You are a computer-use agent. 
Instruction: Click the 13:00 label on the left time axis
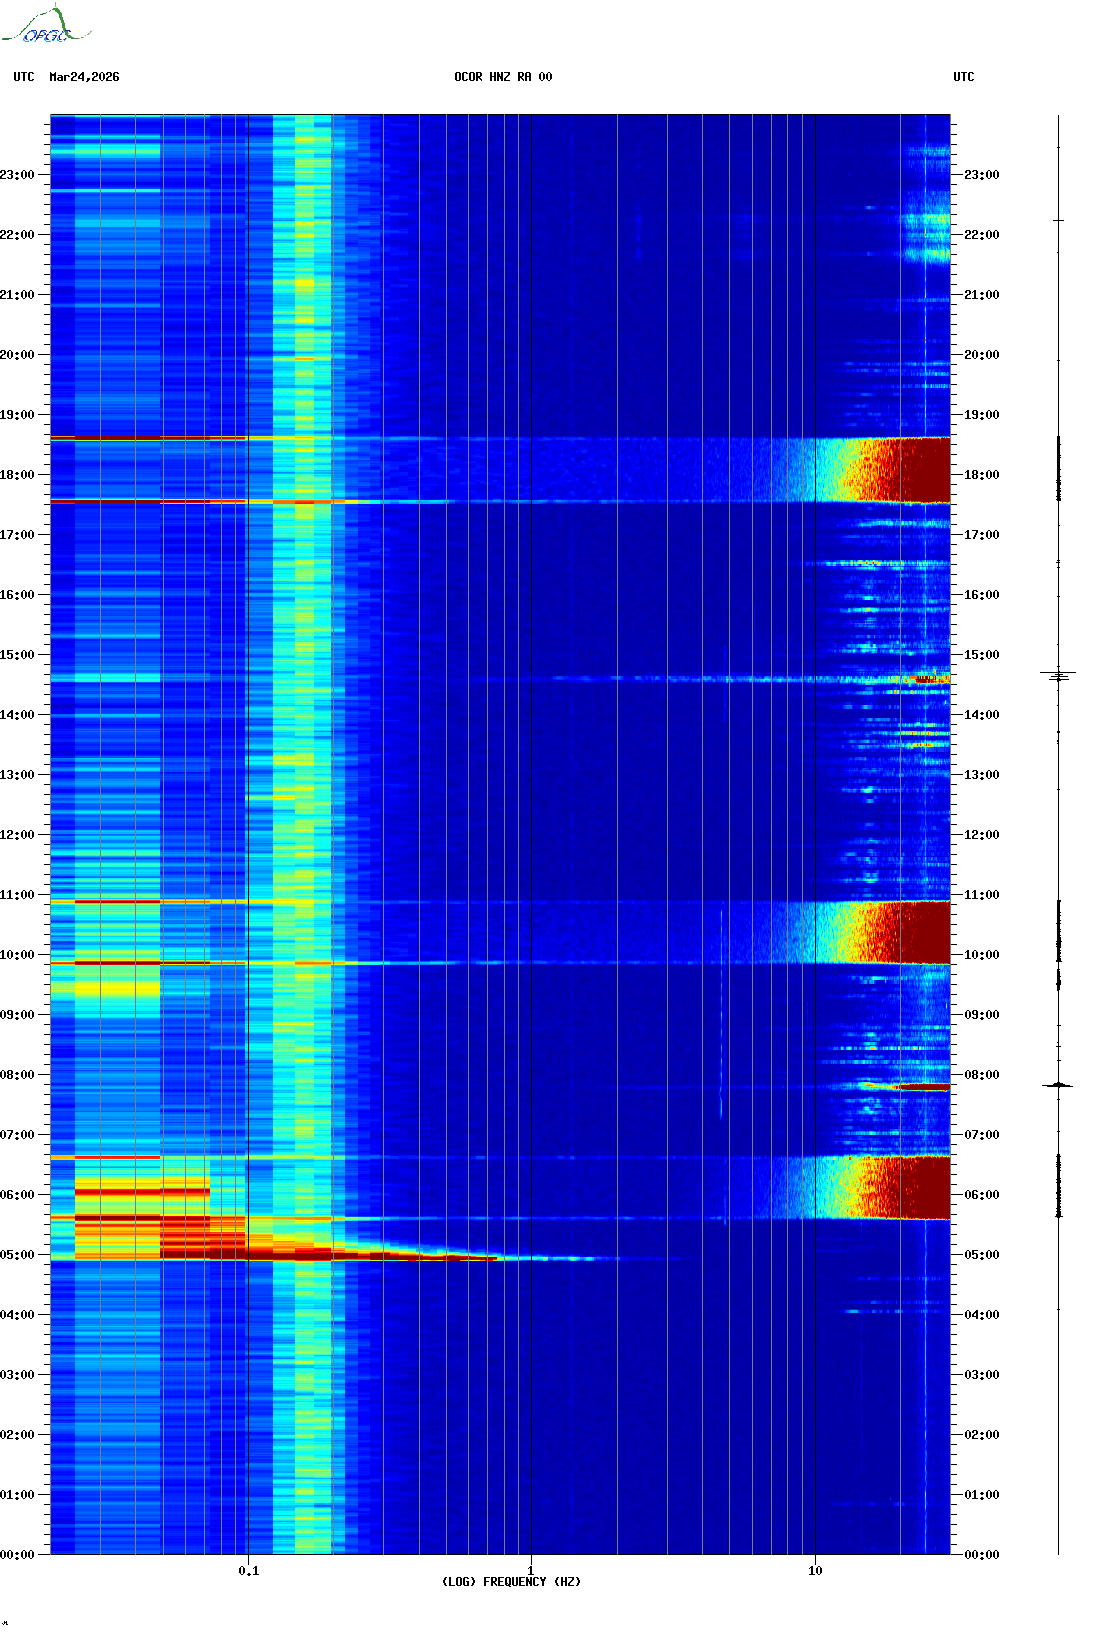tap(17, 775)
